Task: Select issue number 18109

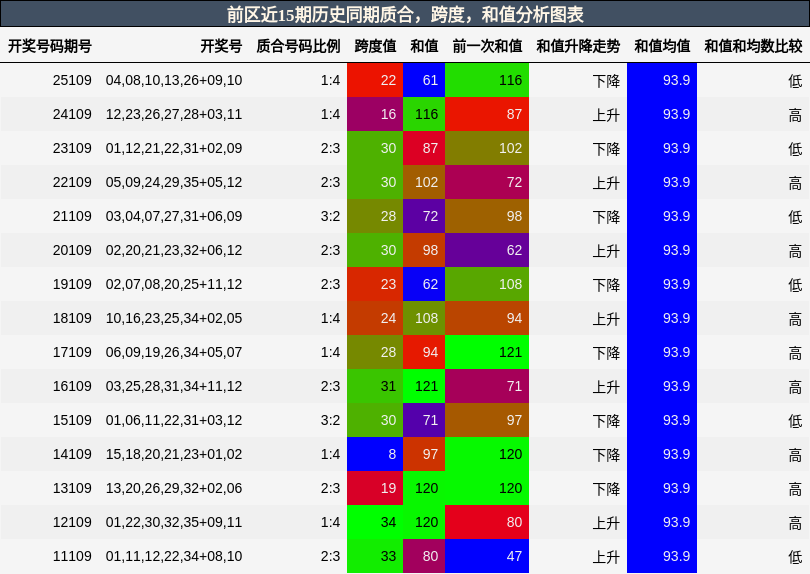Action: pyautogui.click(x=72, y=318)
